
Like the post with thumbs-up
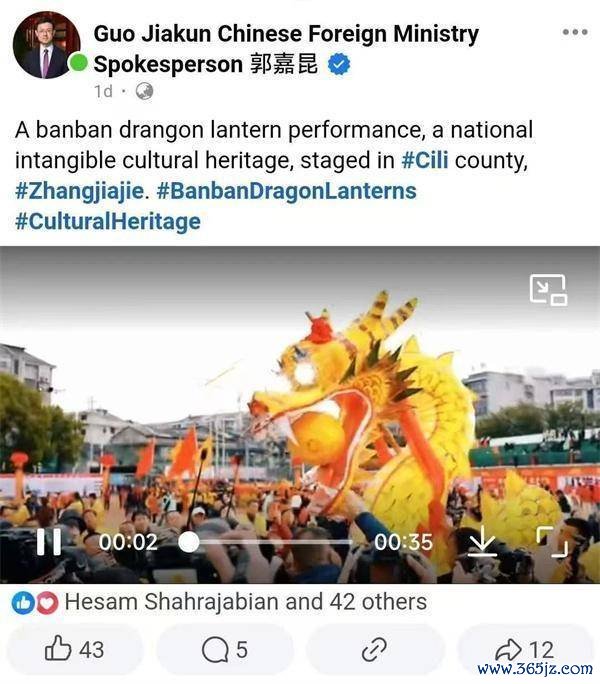(75, 649)
